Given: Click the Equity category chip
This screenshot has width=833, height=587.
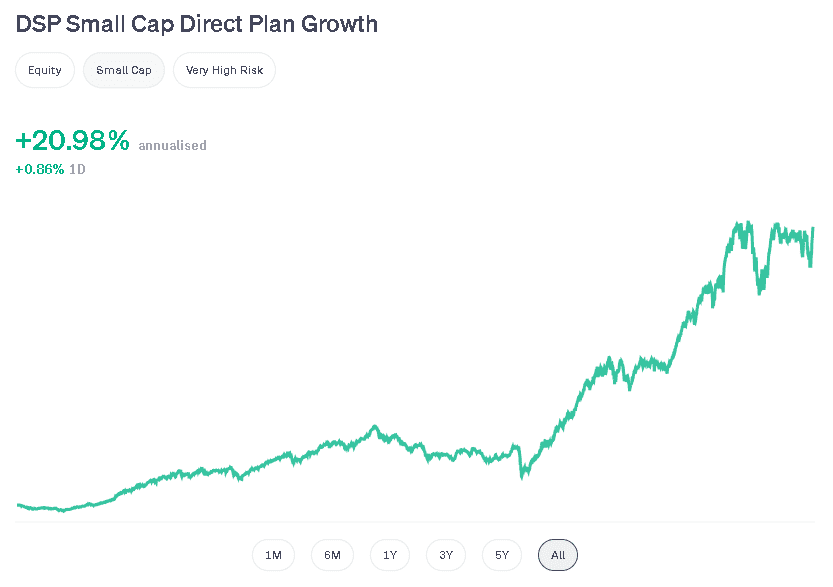Looking at the screenshot, I should (44, 70).
